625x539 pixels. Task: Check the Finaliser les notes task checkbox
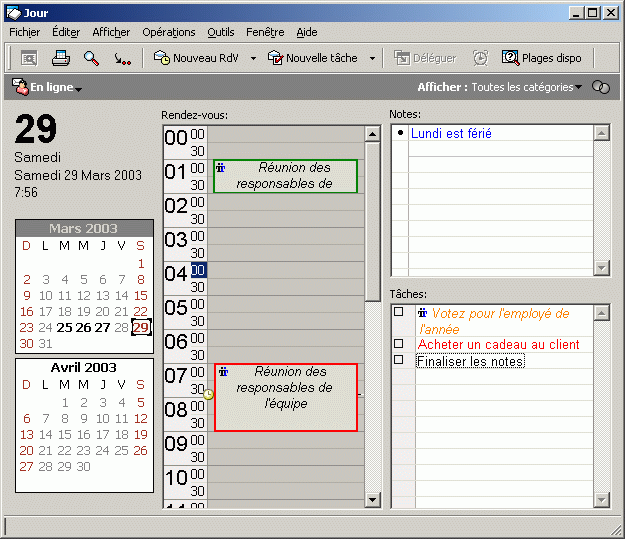pyautogui.click(x=399, y=360)
